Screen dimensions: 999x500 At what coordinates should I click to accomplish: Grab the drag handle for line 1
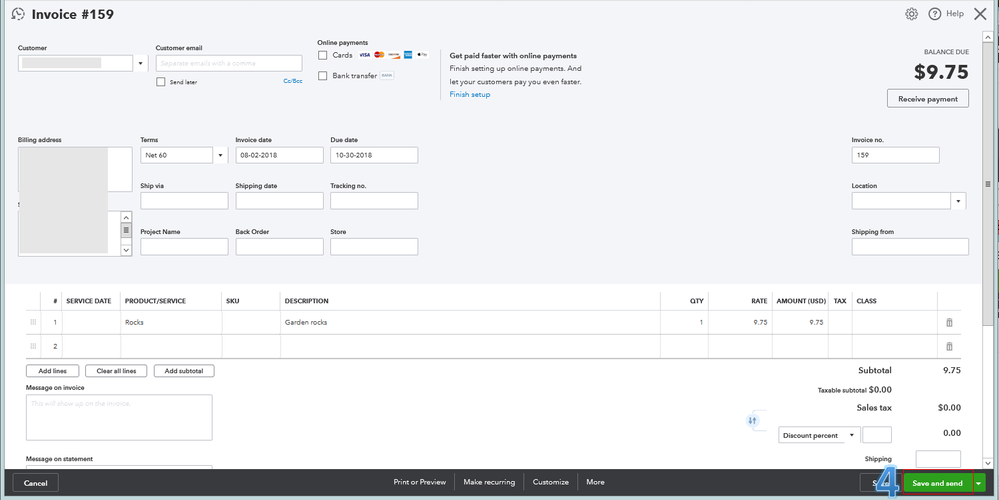pyautogui.click(x=33, y=322)
